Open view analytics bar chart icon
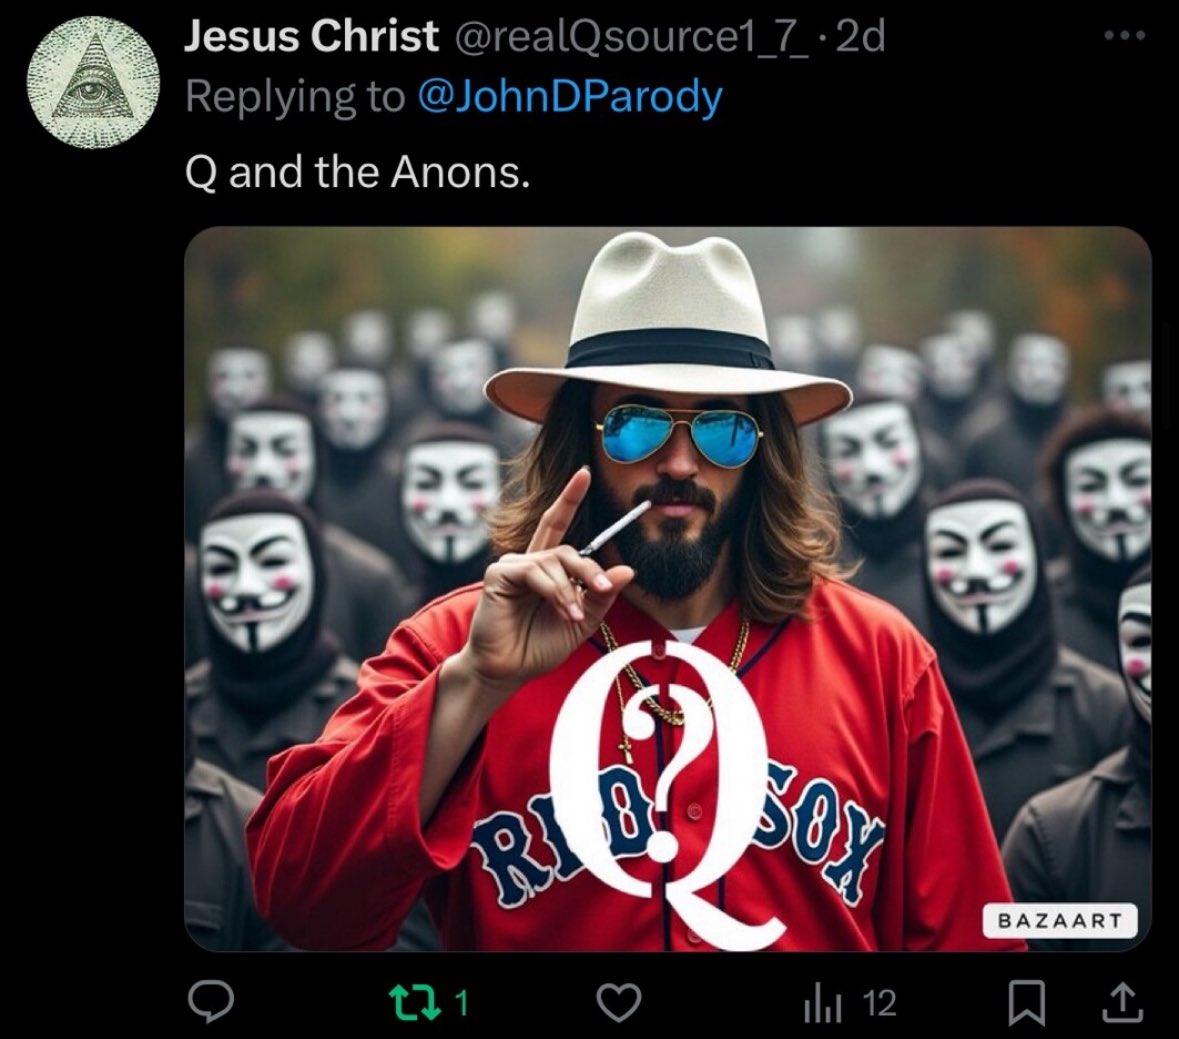Screen dimensions: 1179x1039 pyautogui.click(x=818, y=1003)
